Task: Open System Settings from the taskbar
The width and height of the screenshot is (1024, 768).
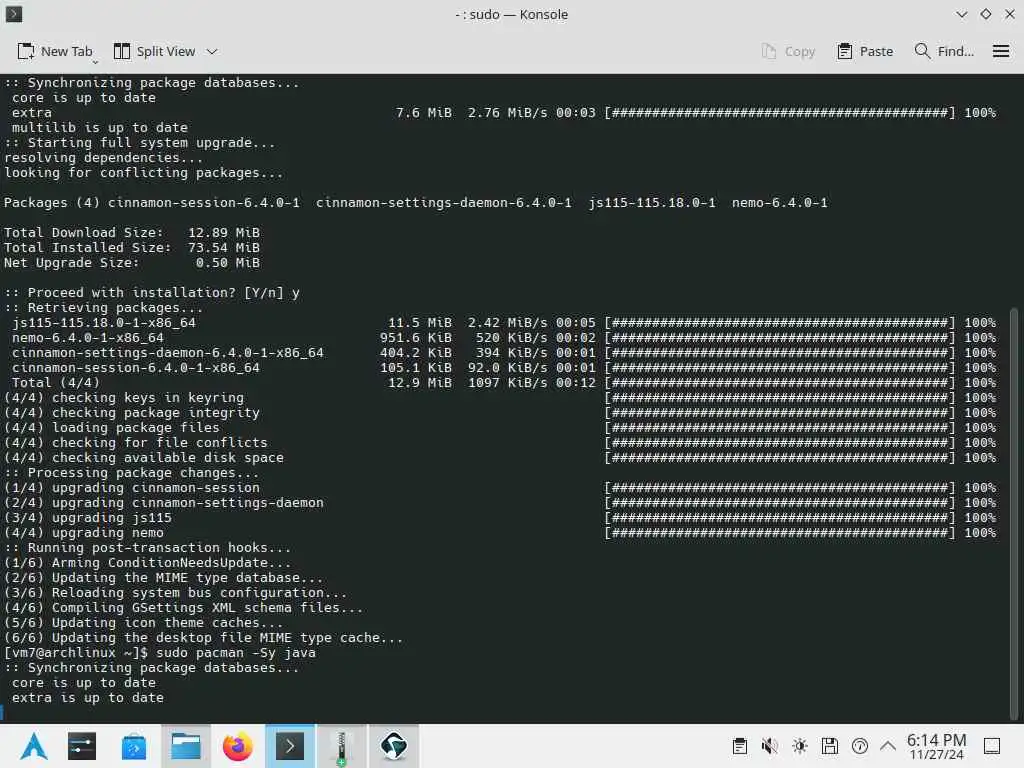Action: point(82,746)
